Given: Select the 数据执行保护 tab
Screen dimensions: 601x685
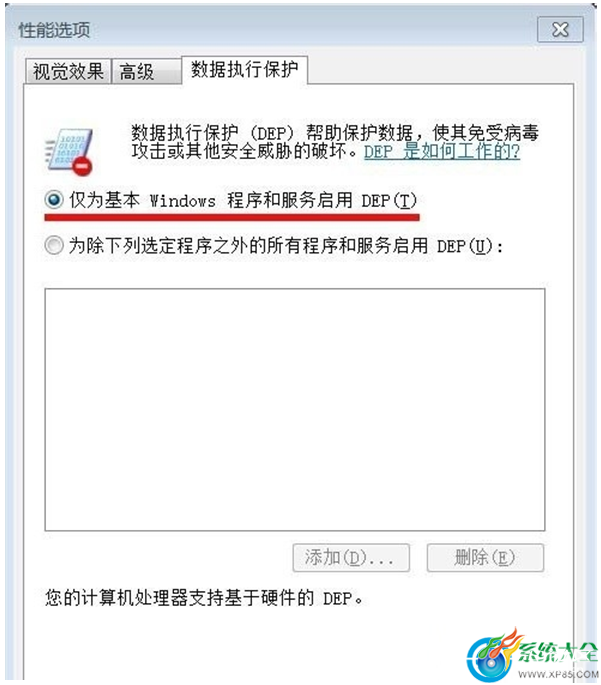Looking at the screenshot, I should [x=245, y=69].
